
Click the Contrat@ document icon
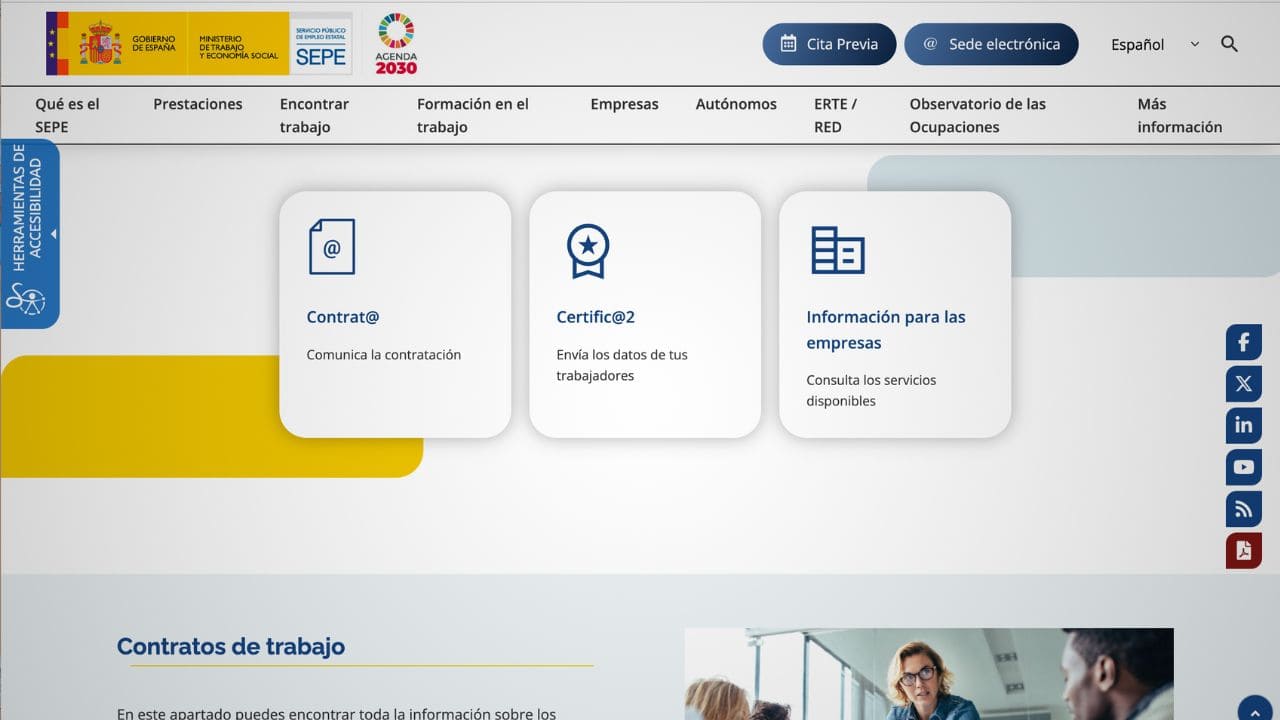331,247
